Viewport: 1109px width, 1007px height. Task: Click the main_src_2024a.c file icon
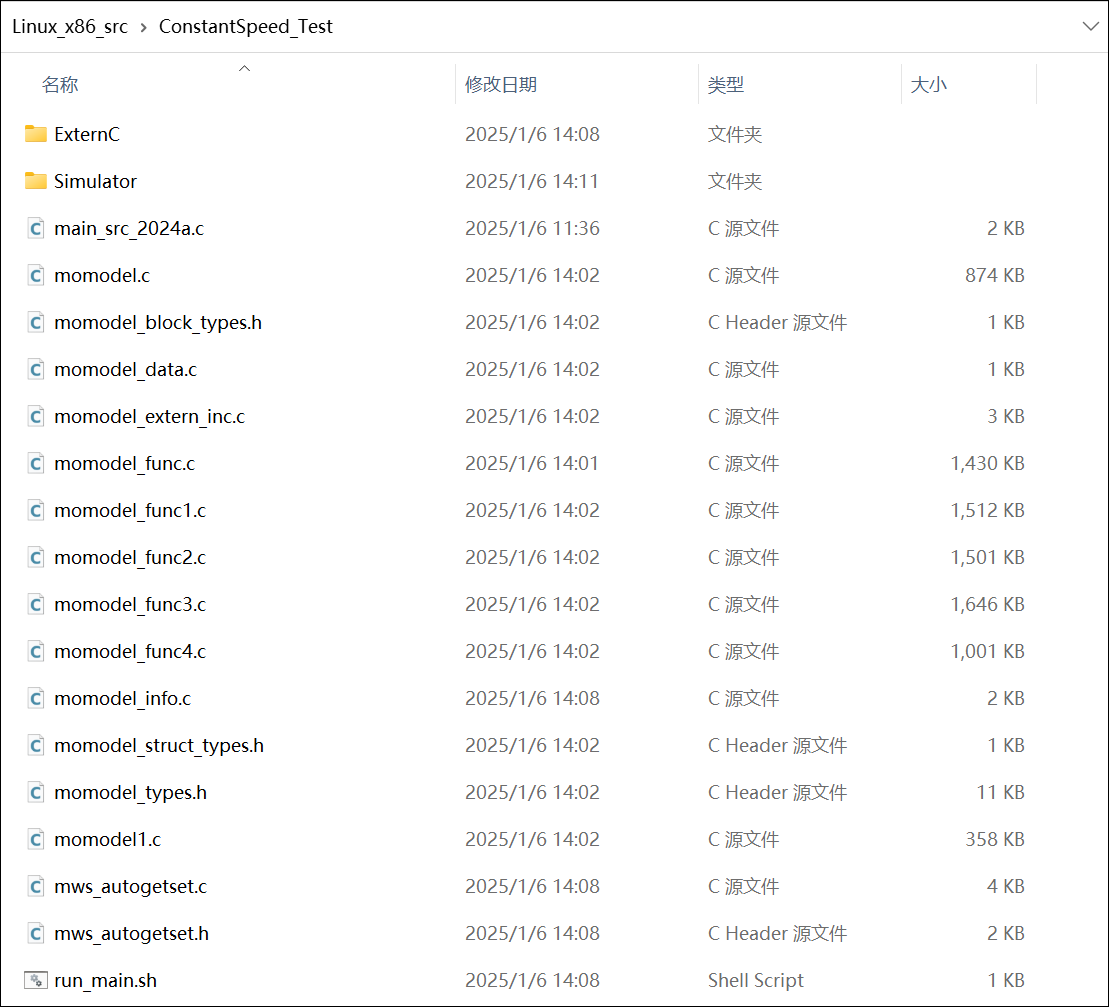coord(36,228)
